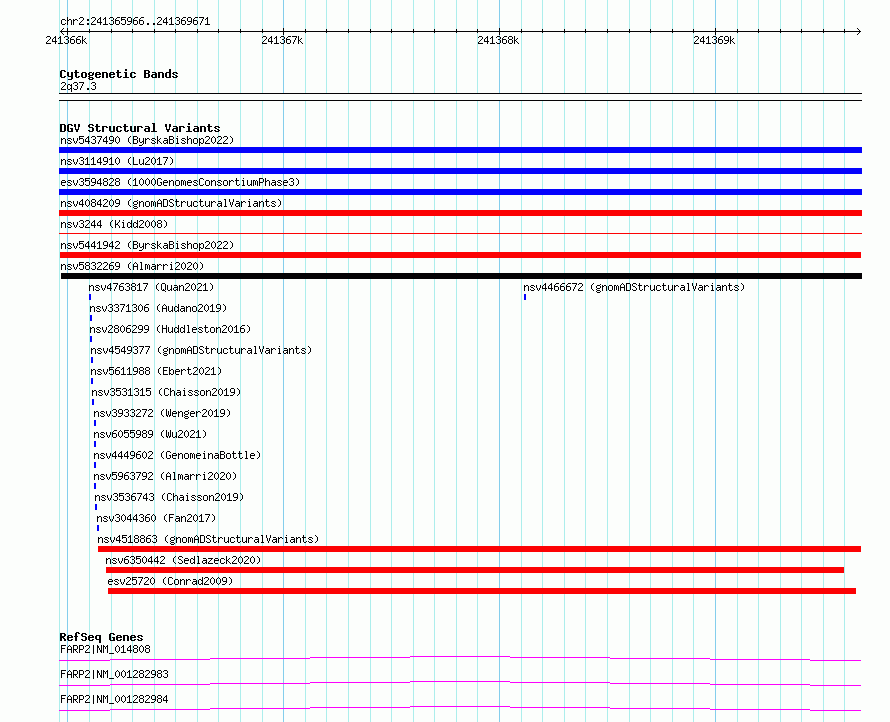This screenshot has height=722, width=890.
Task: Open nsv5611988 (Ebert2021) variant label
Action: tap(156, 371)
